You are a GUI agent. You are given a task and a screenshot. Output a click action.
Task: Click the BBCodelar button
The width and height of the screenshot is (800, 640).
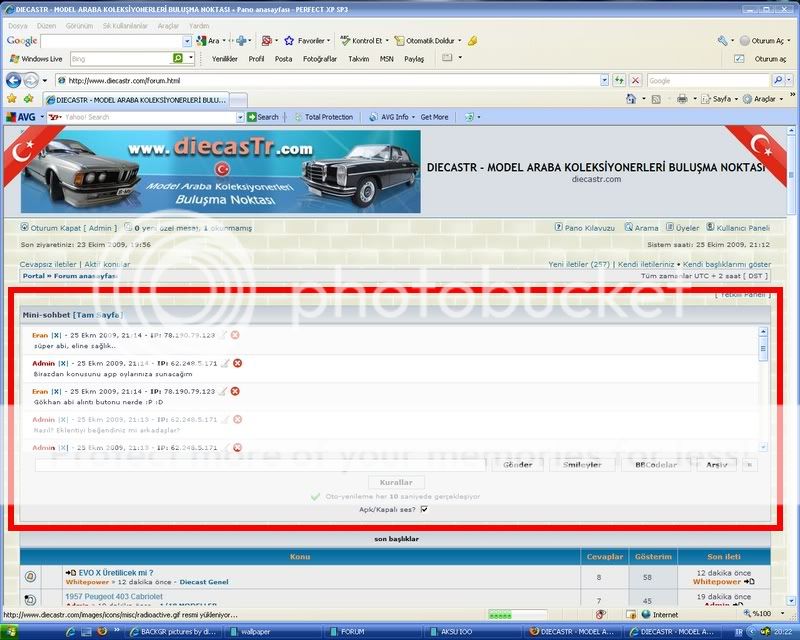[x=656, y=464]
